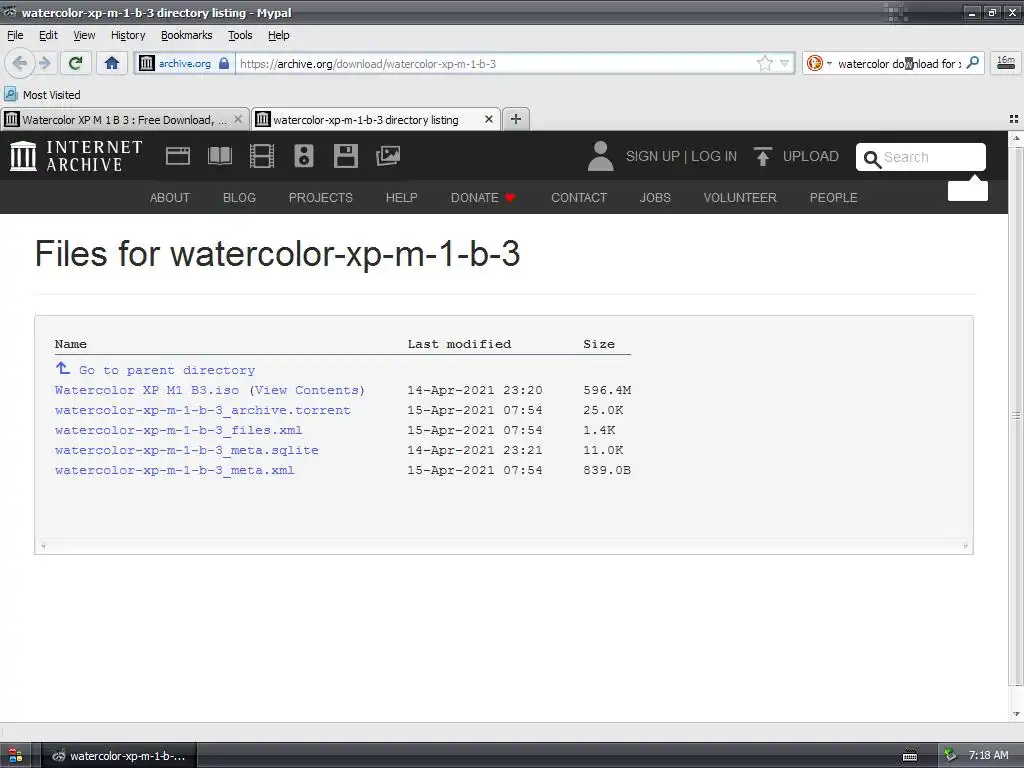This screenshot has width=1024, height=768.
Task: Click the 596.4M size value
Action: (x=607, y=391)
